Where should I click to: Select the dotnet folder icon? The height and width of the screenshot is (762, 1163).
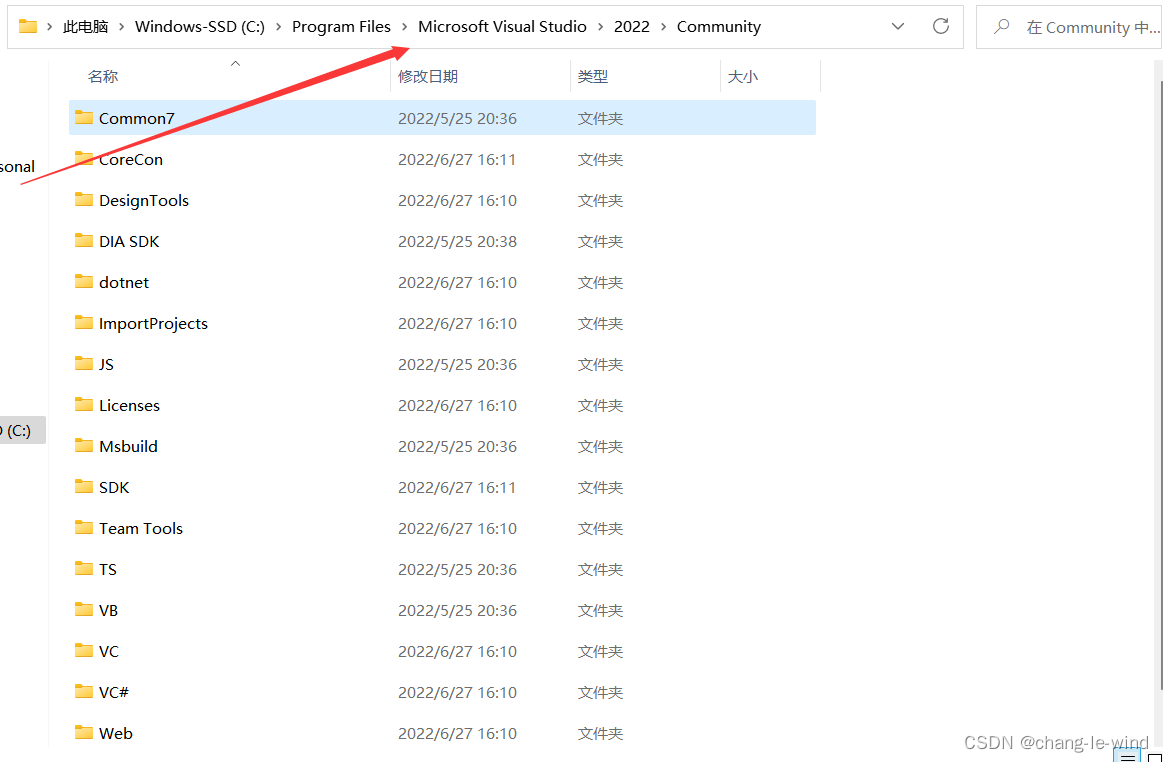pyautogui.click(x=84, y=281)
